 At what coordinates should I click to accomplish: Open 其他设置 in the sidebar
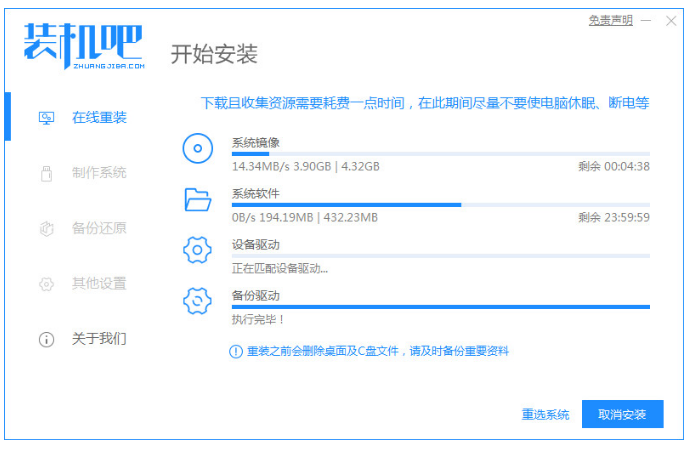pyautogui.click(x=99, y=284)
